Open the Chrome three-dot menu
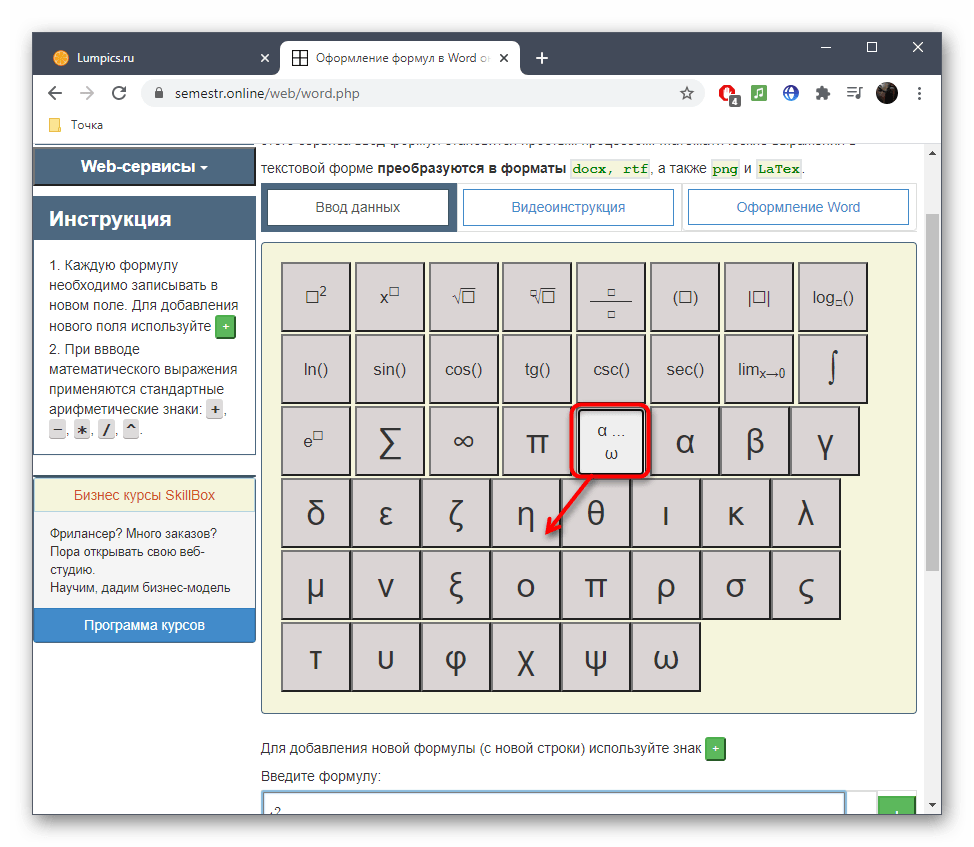974x847 pixels. [919, 94]
